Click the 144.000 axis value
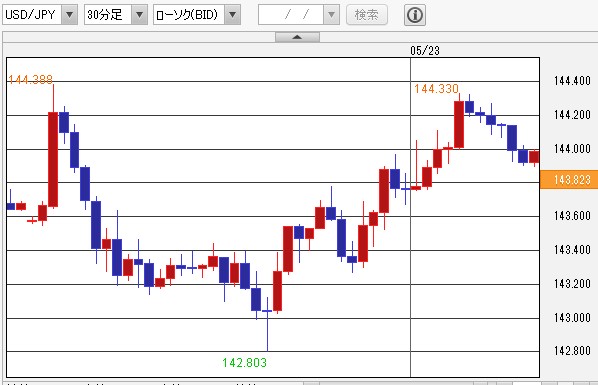 (x=572, y=148)
